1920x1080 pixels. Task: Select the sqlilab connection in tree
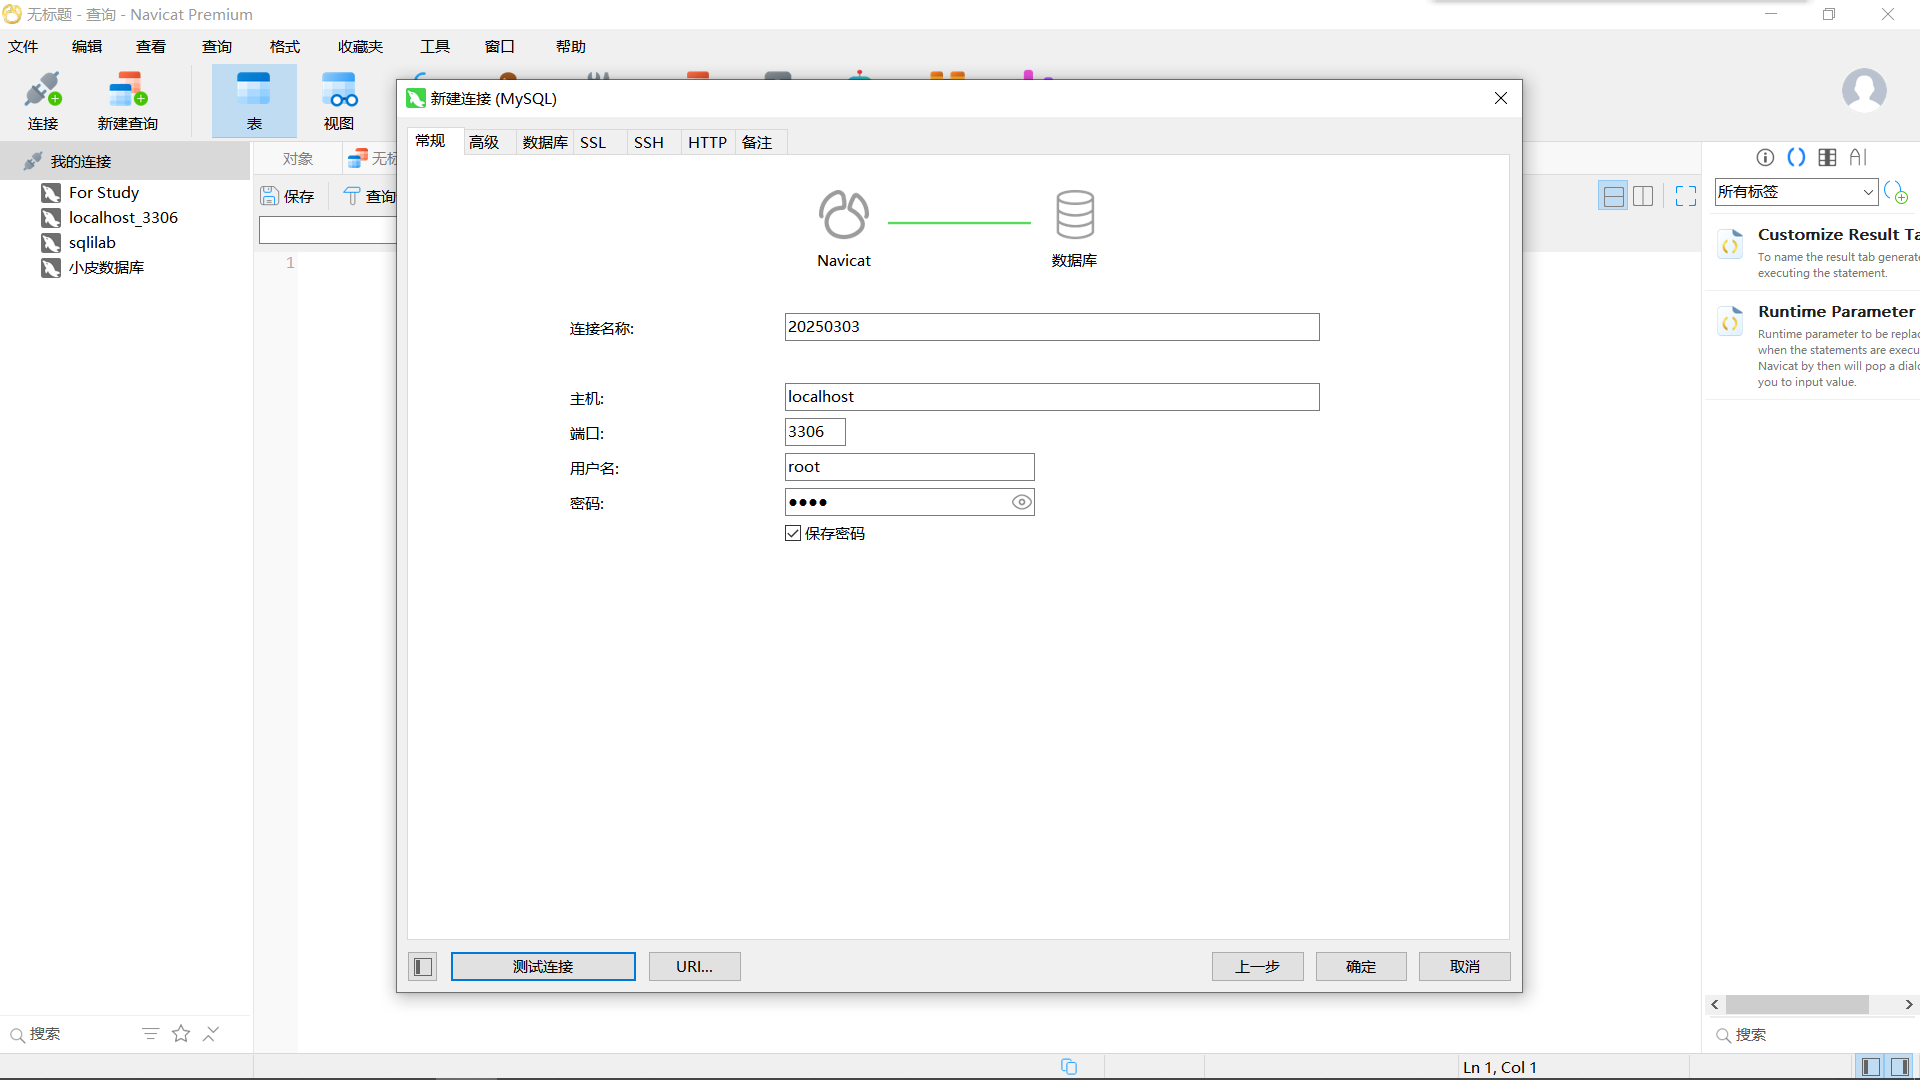click(92, 242)
